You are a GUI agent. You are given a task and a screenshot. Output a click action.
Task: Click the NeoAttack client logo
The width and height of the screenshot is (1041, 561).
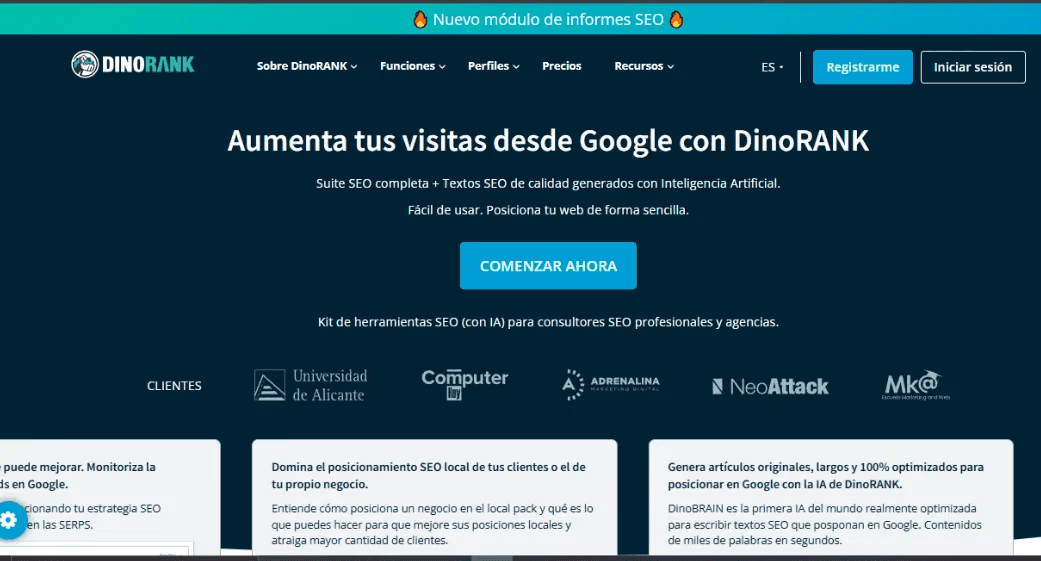point(770,386)
